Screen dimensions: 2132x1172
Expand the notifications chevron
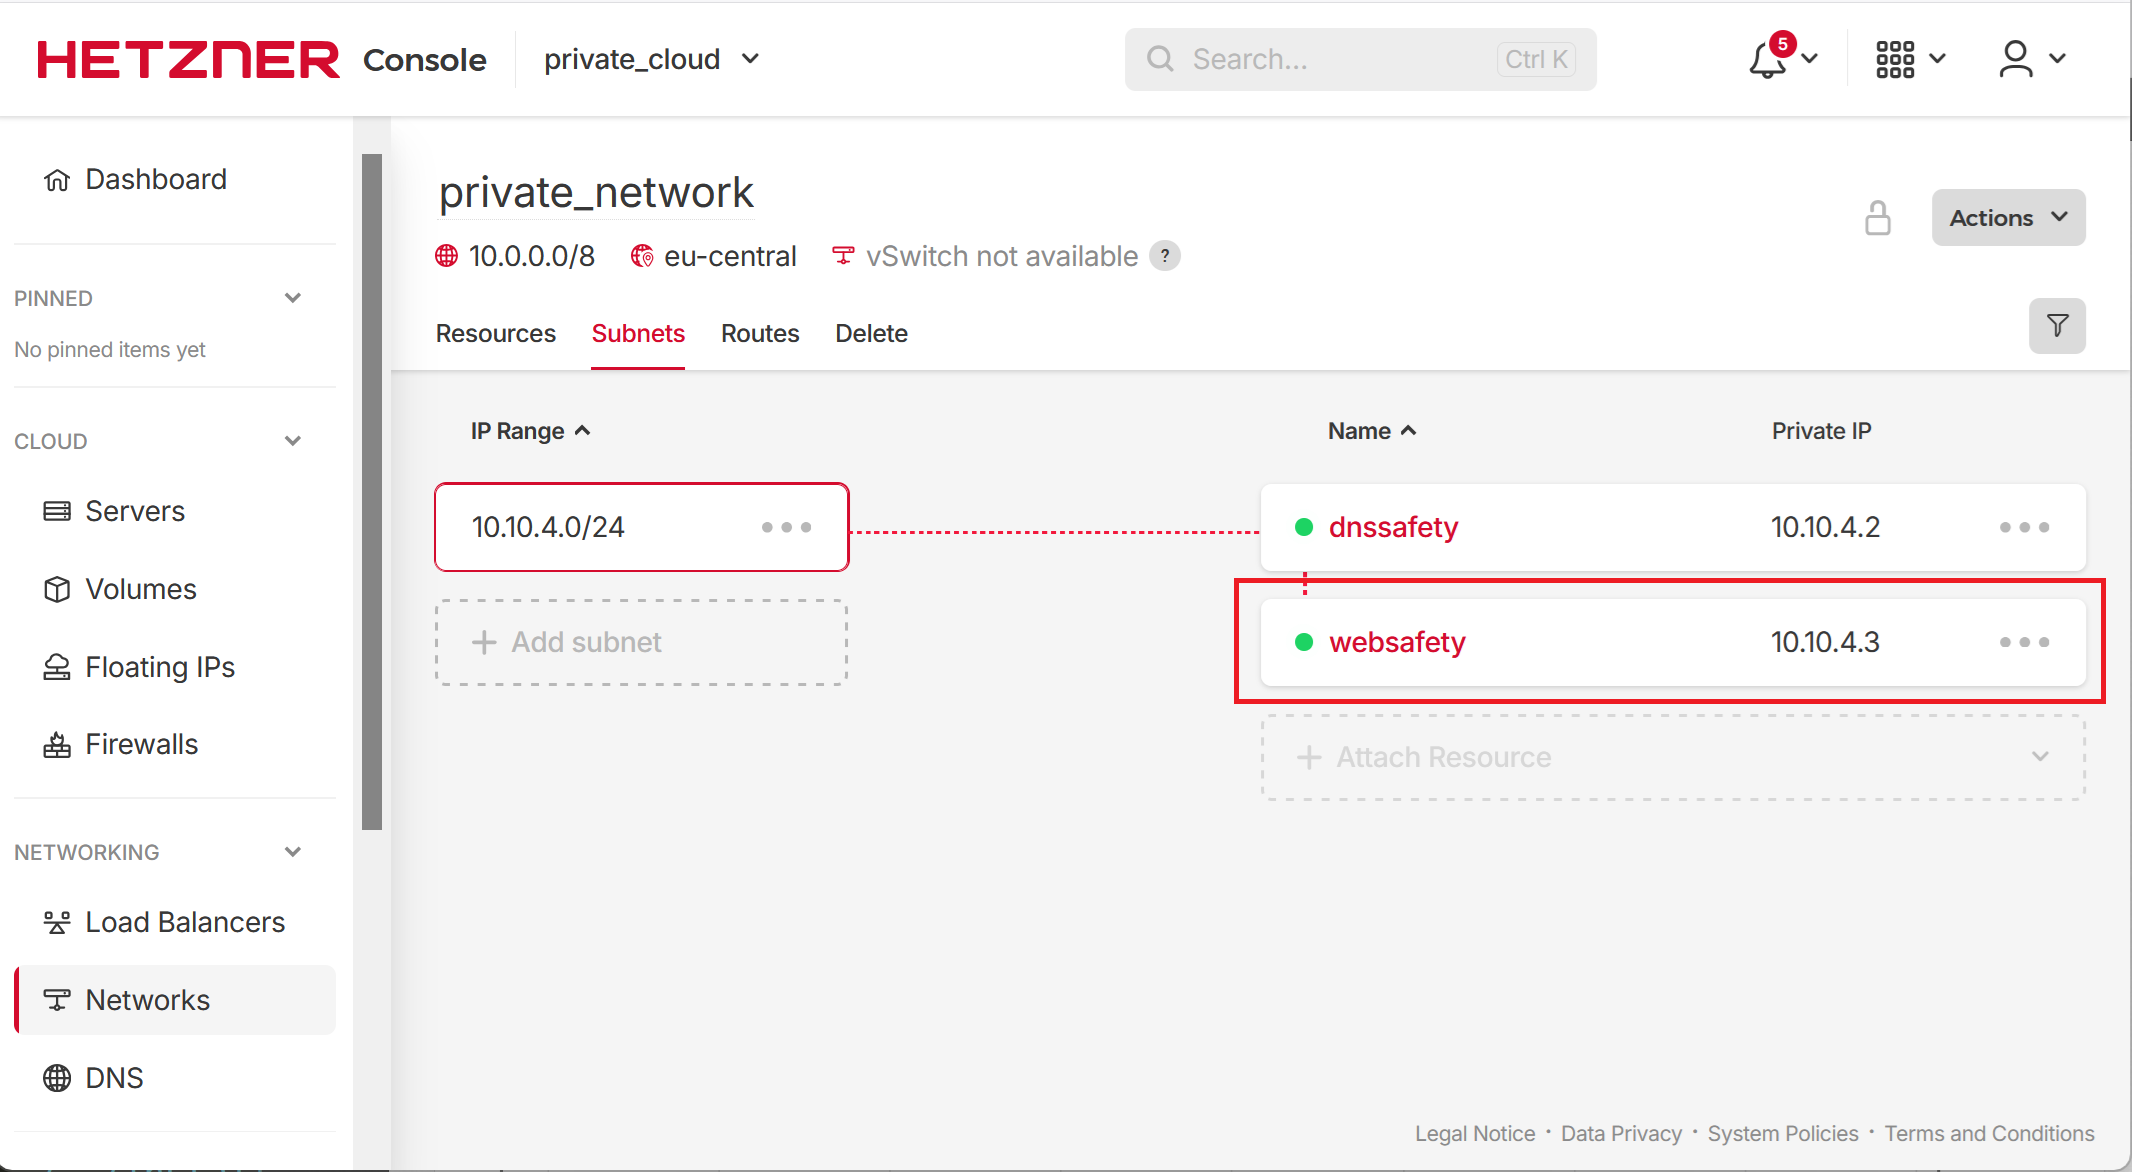[1809, 59]
